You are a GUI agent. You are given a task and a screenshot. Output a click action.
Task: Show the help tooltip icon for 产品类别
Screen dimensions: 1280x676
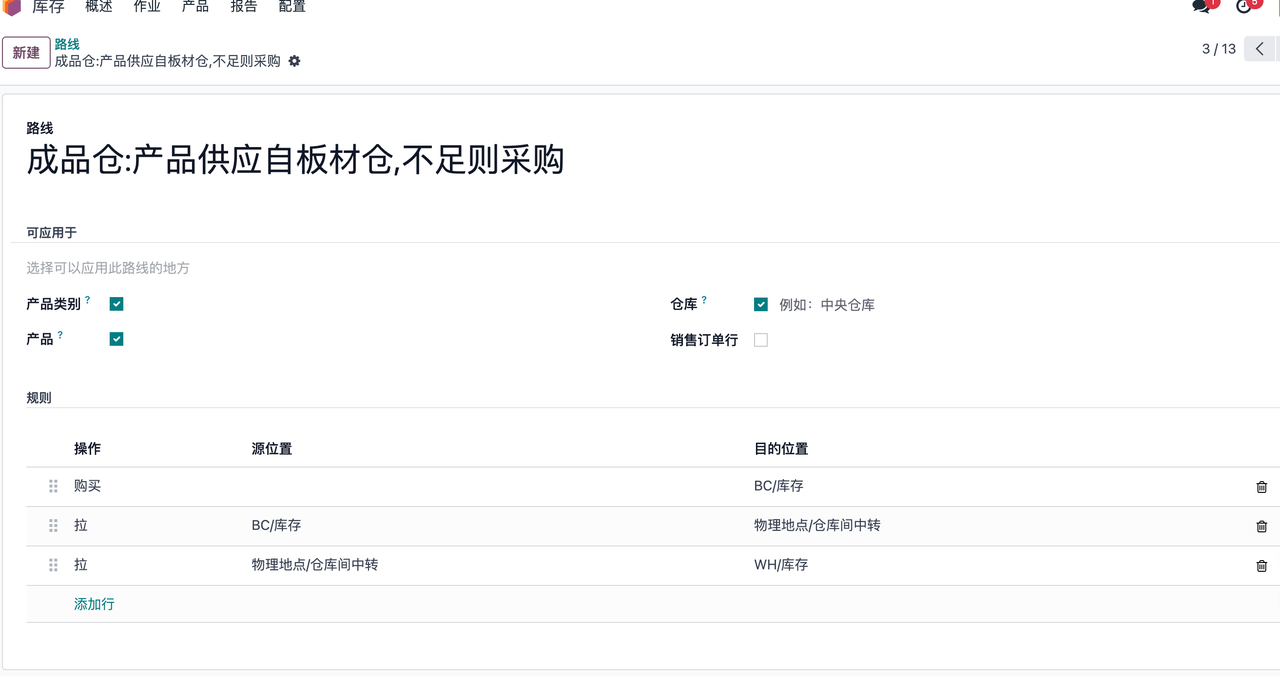pyautogui.click(x=88, y=300)
